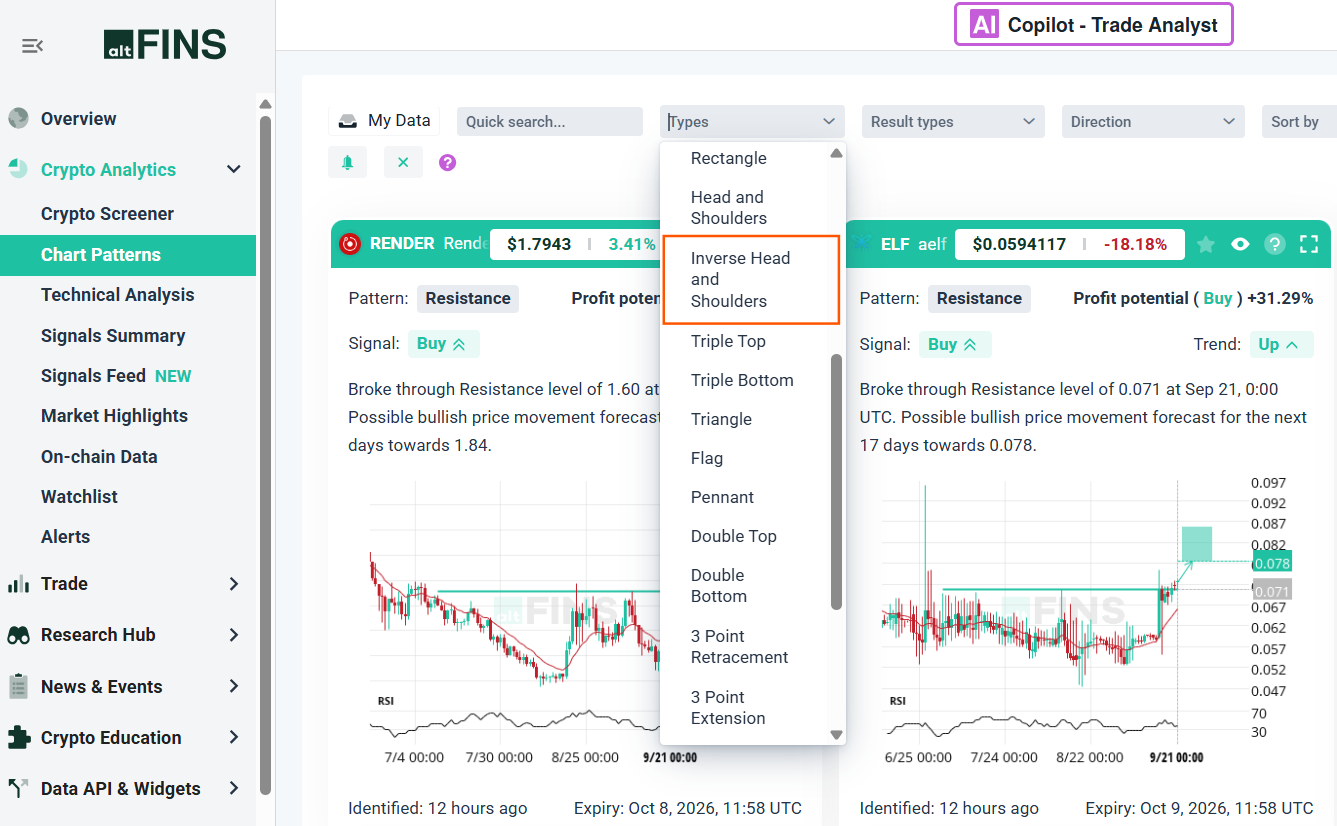
Task: Select the 3 Point Retracement option
Action: point(740,647)
